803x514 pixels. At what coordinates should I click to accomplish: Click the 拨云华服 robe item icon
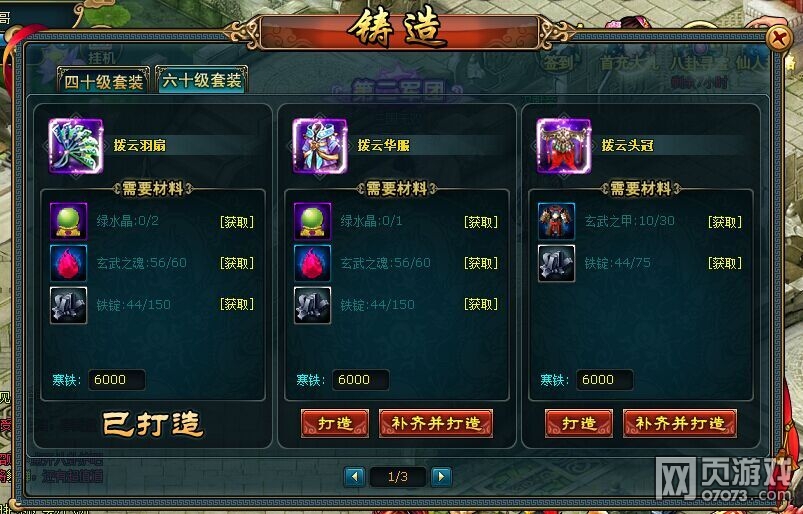tap(320, 146)
